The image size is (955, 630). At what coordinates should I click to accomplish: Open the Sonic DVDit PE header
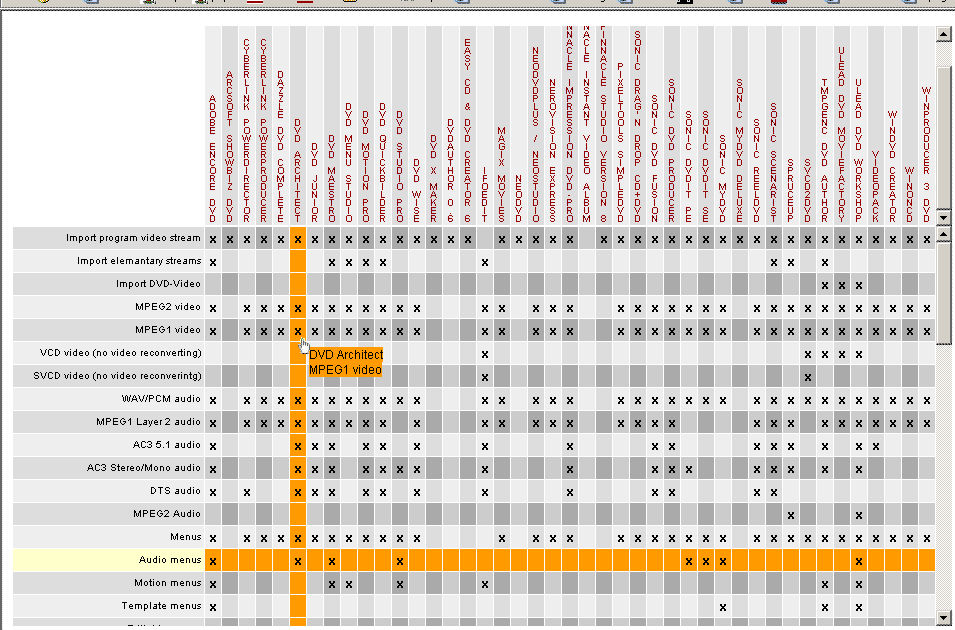click(x=689, y=167)
